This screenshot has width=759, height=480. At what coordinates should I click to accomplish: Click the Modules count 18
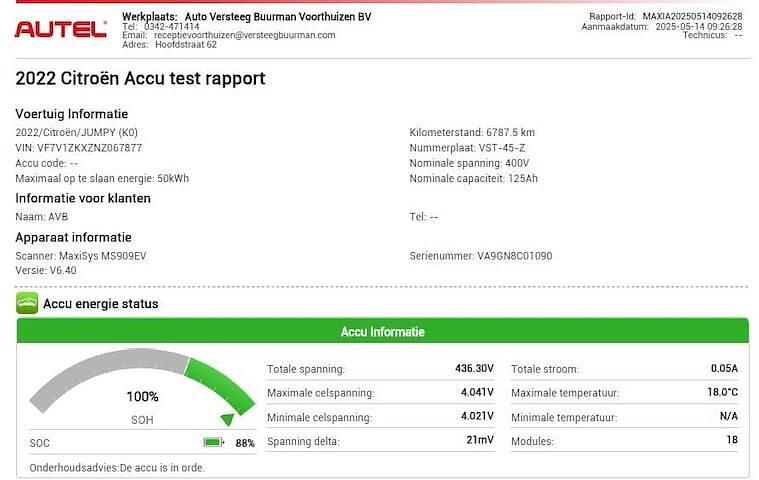point(731,441)
